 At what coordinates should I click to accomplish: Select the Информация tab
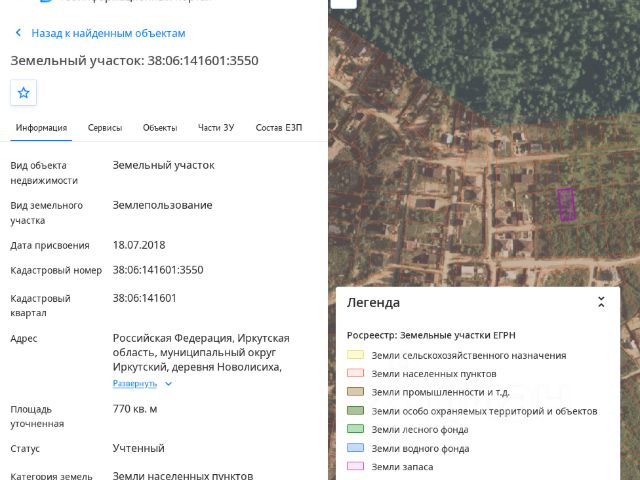41,128
